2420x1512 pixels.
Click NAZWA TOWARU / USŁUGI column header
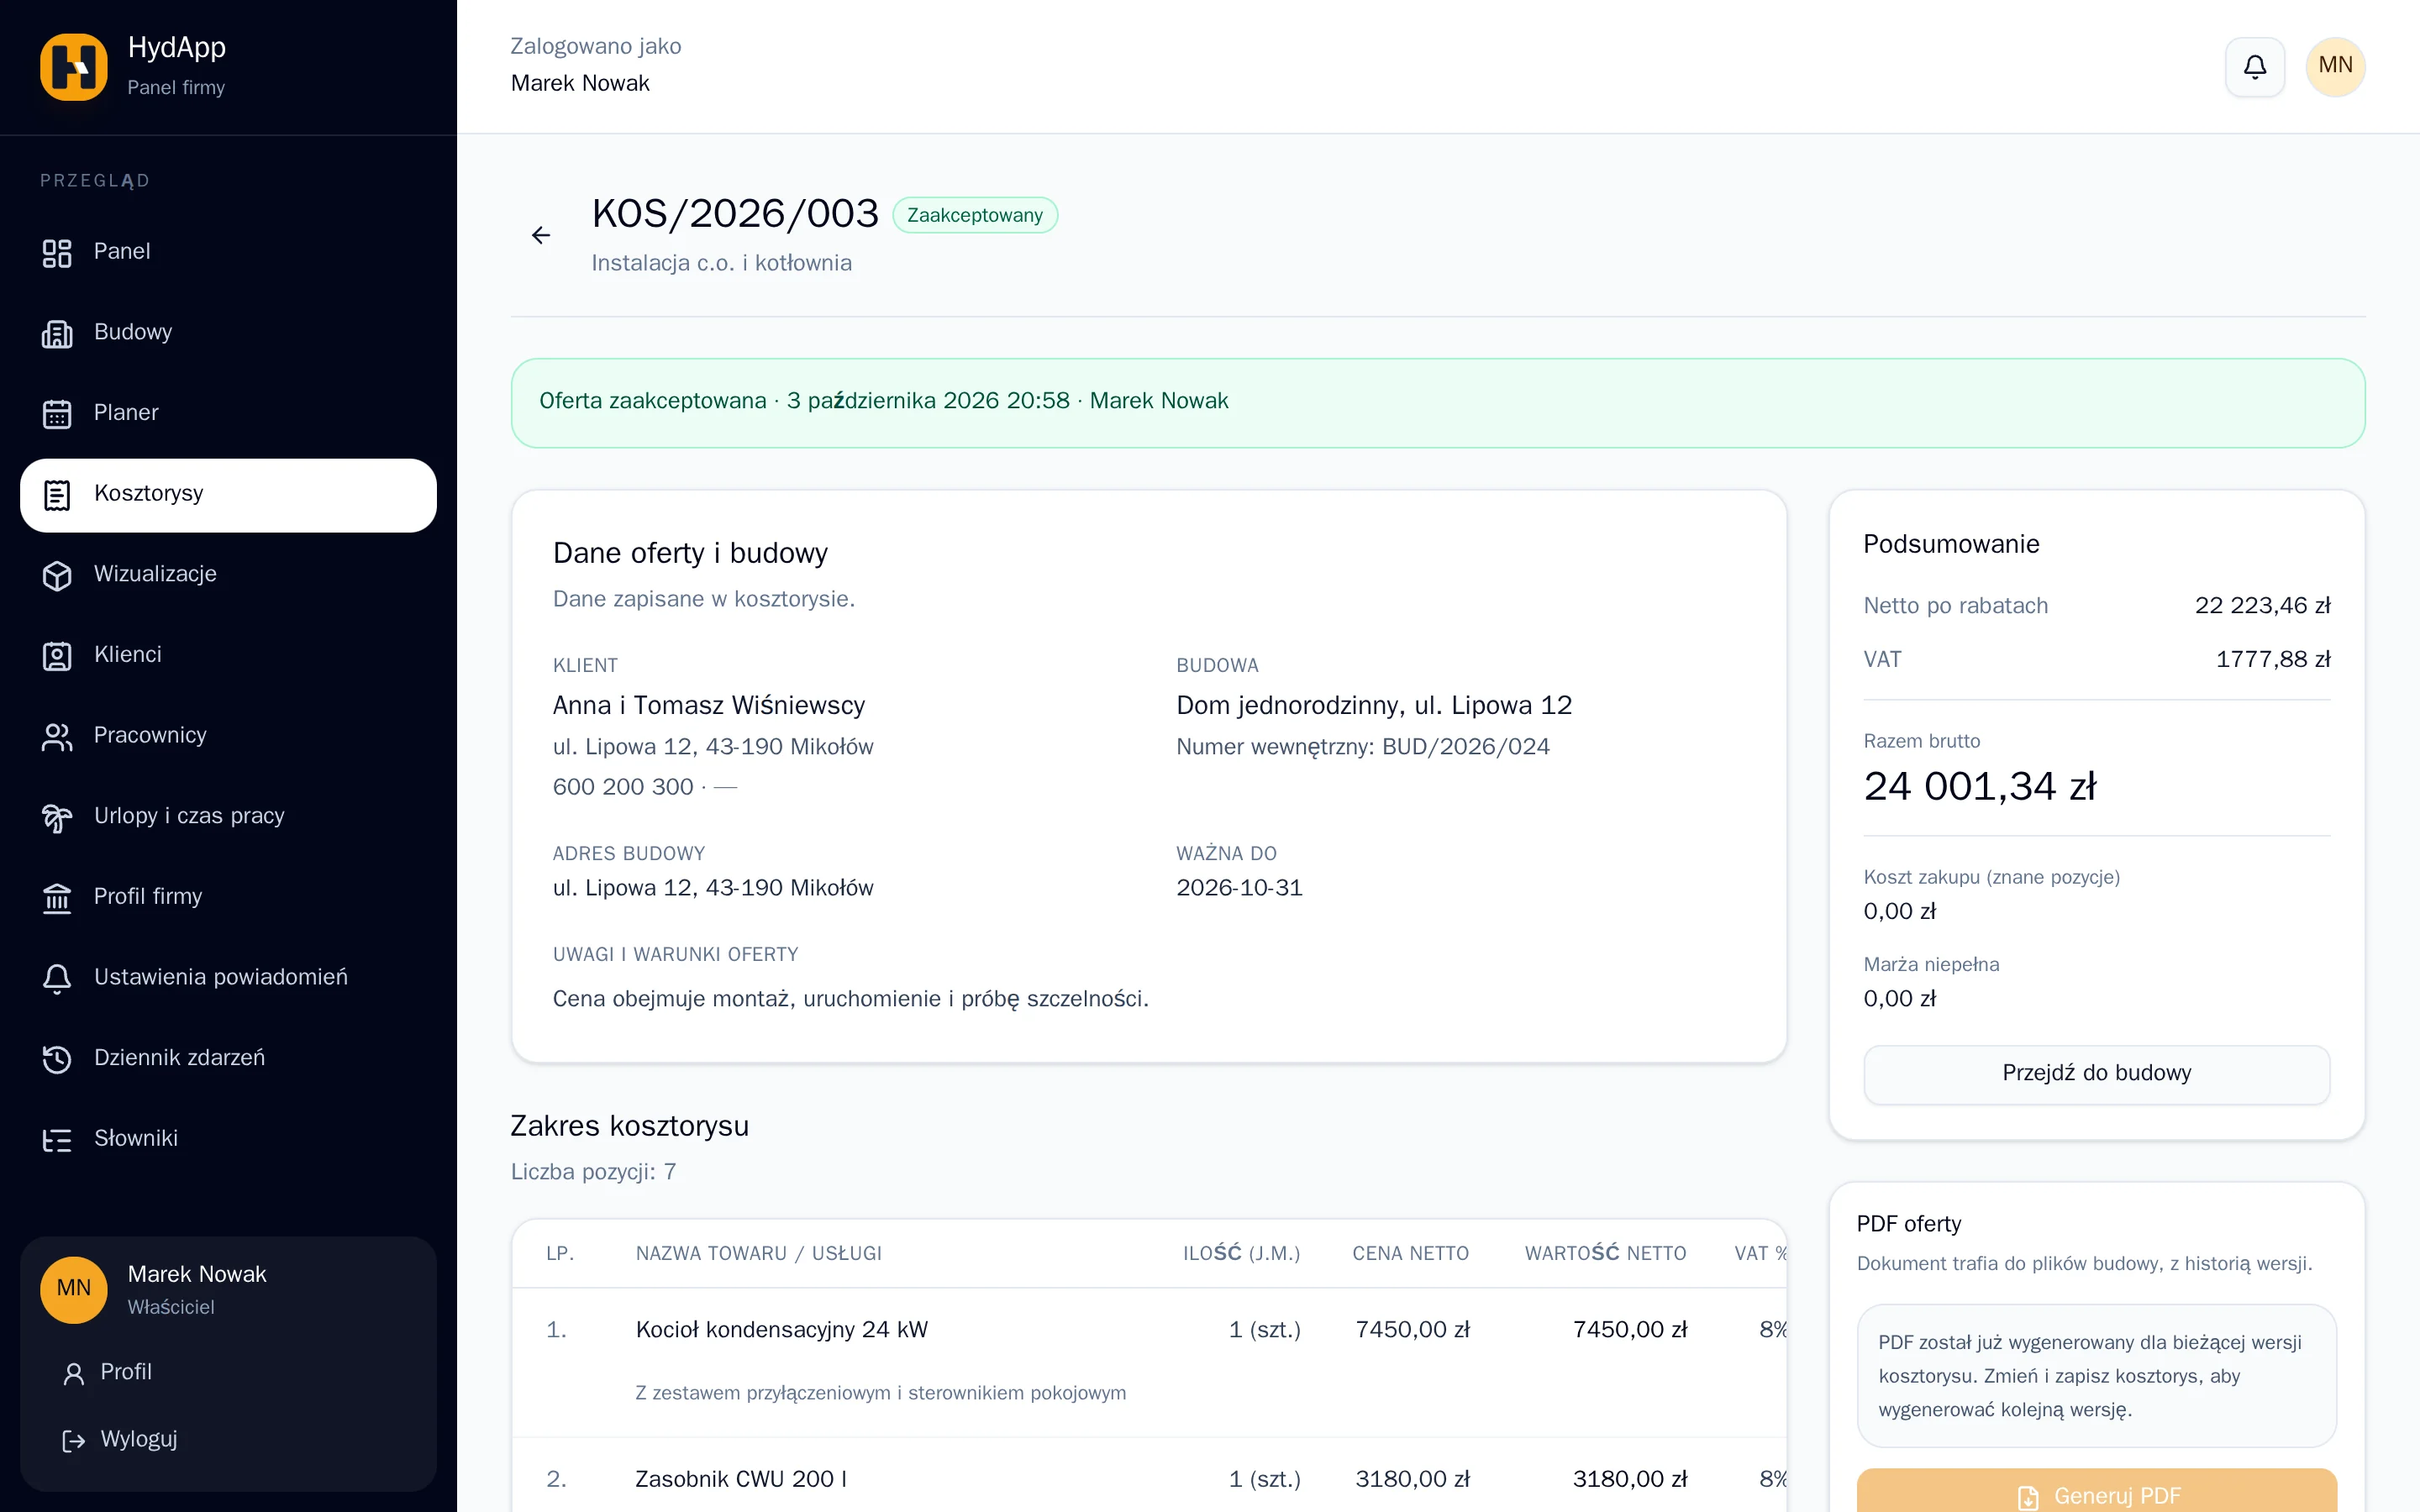pos(759,1254)
